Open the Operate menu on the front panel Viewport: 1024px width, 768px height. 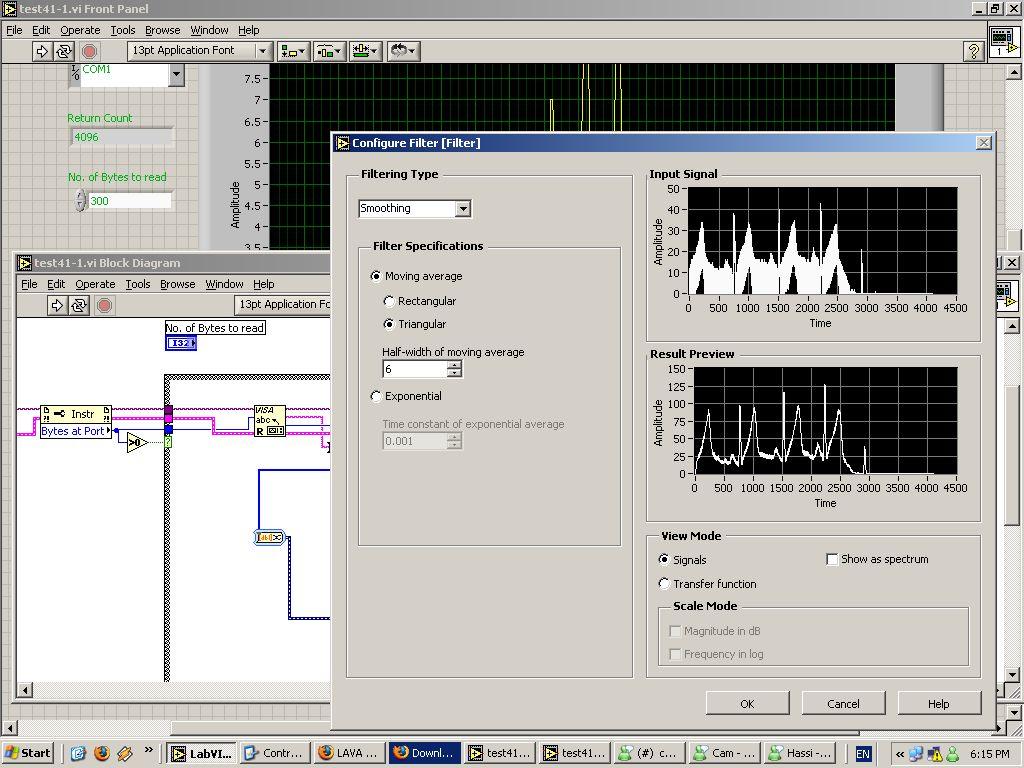[x=80, y=29]
